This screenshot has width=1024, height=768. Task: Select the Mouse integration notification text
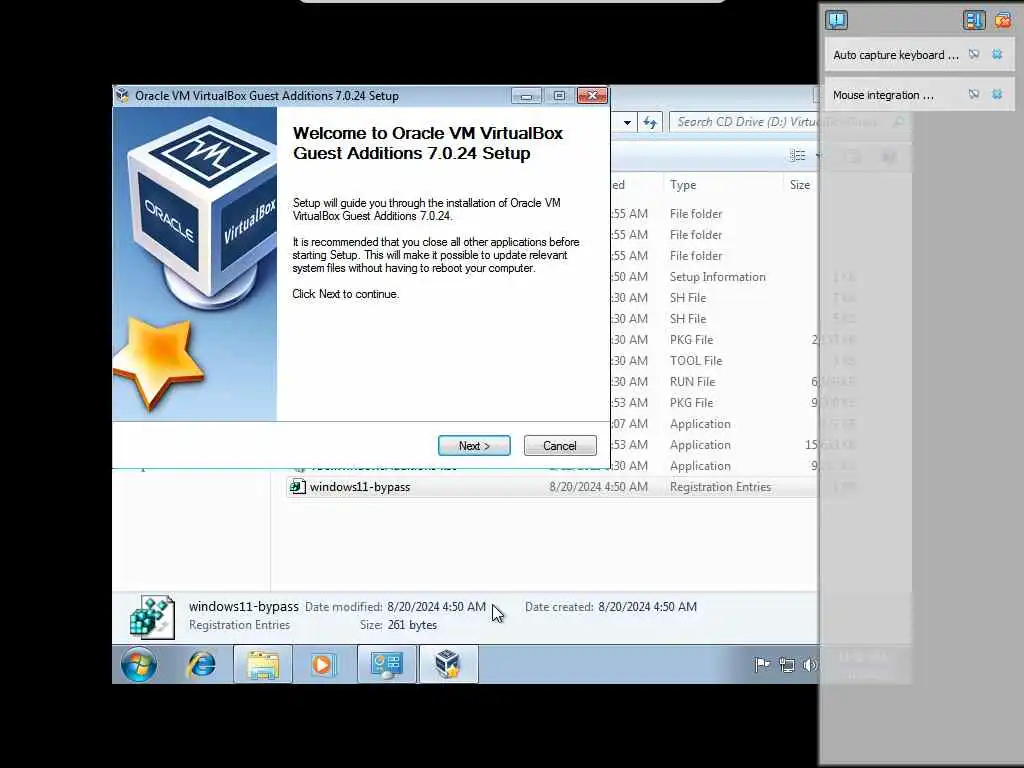click(883, 95)
